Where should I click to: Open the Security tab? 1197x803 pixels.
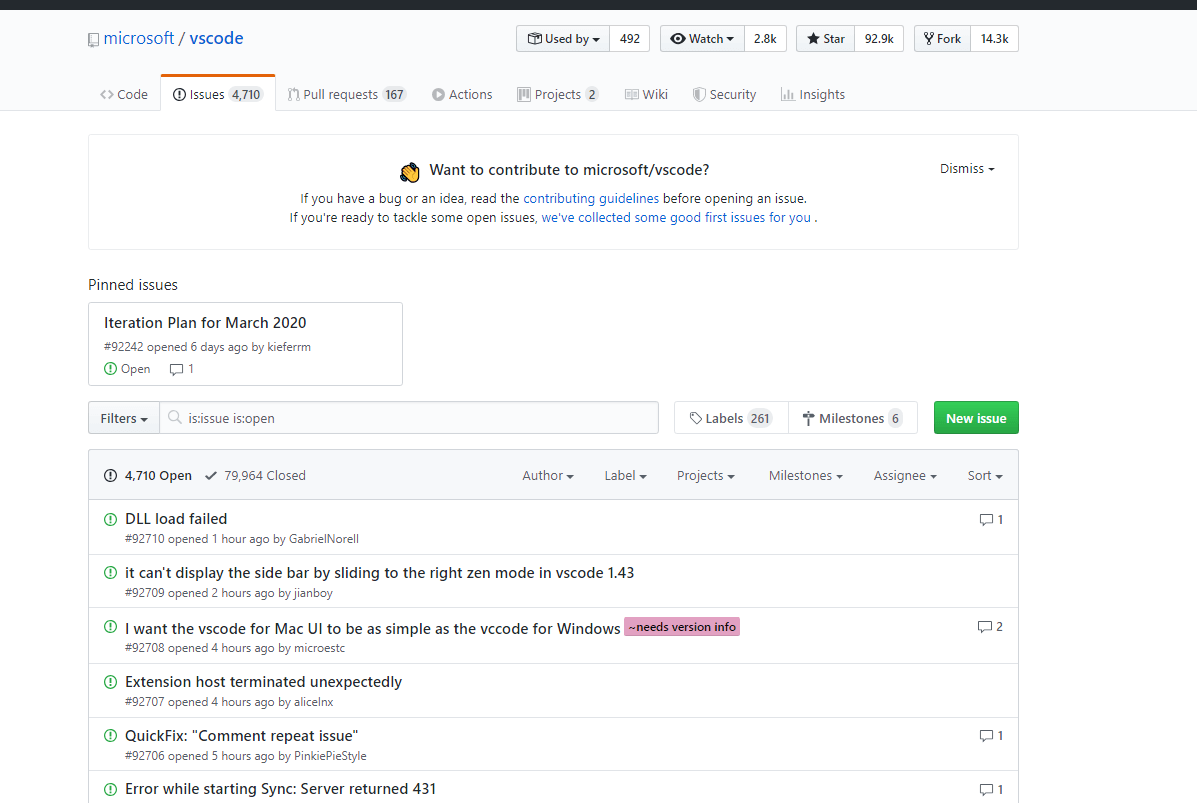724,95
